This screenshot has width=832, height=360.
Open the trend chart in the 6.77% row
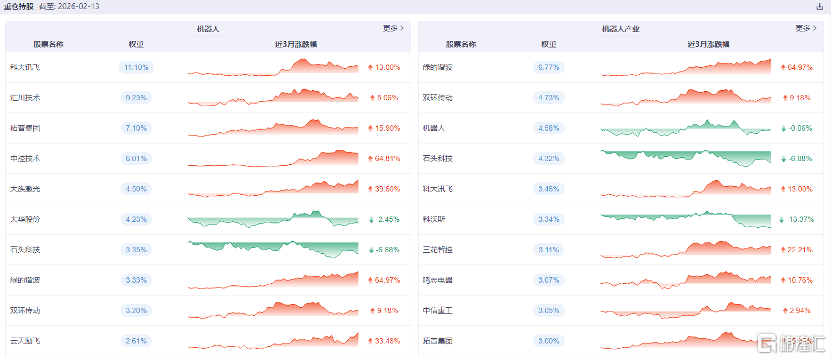pos(686,67)
